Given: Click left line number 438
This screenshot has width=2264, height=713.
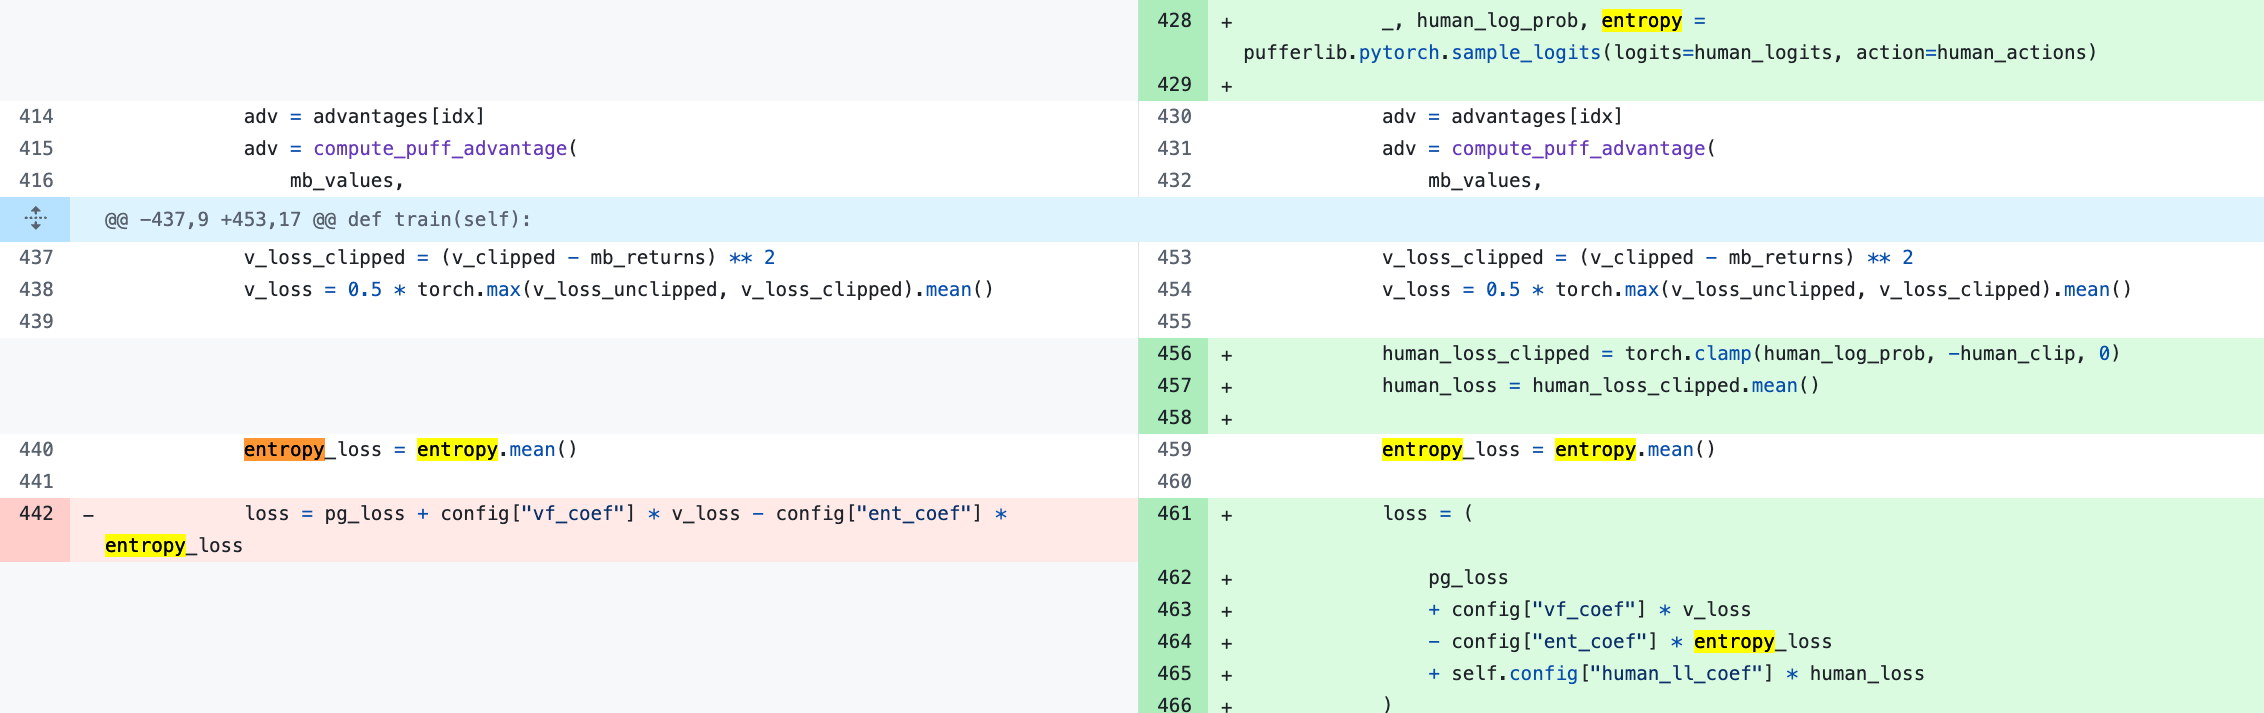Looking at the screenshot, I should click(36, 289).
